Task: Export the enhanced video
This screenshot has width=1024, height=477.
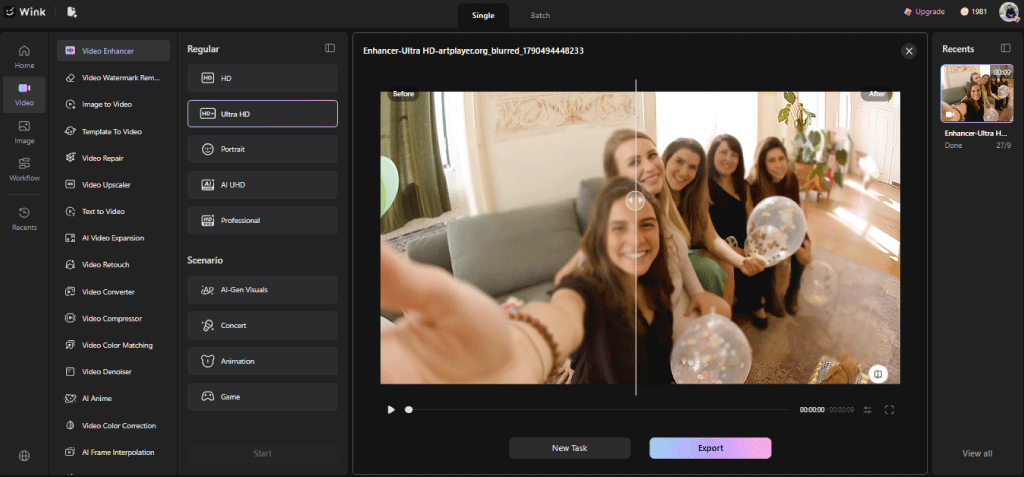Action: (x=710, y=448)
